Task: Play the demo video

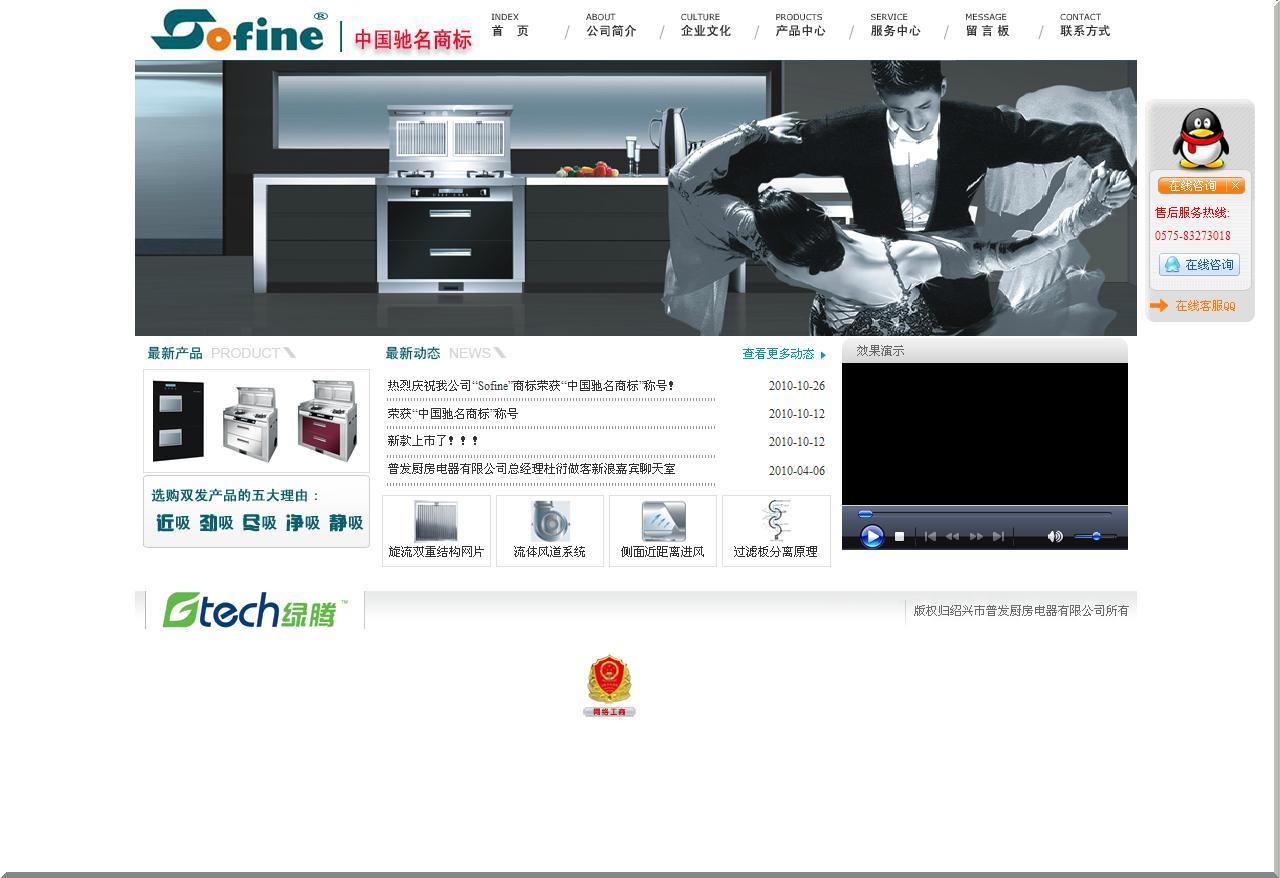Action: click(872, 537)
